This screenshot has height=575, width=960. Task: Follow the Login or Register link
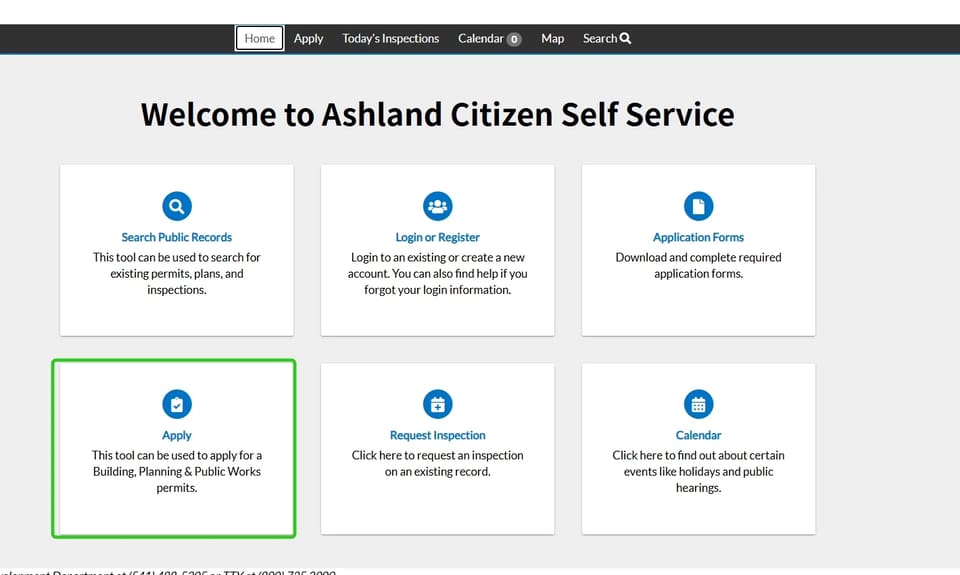click(438, 237)
